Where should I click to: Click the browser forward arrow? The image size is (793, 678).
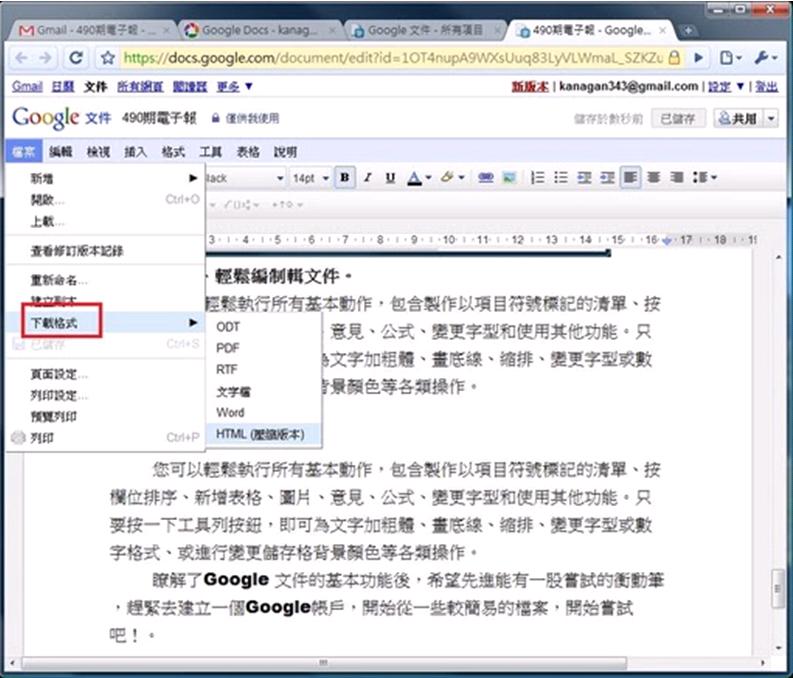[x=46, y=58]
